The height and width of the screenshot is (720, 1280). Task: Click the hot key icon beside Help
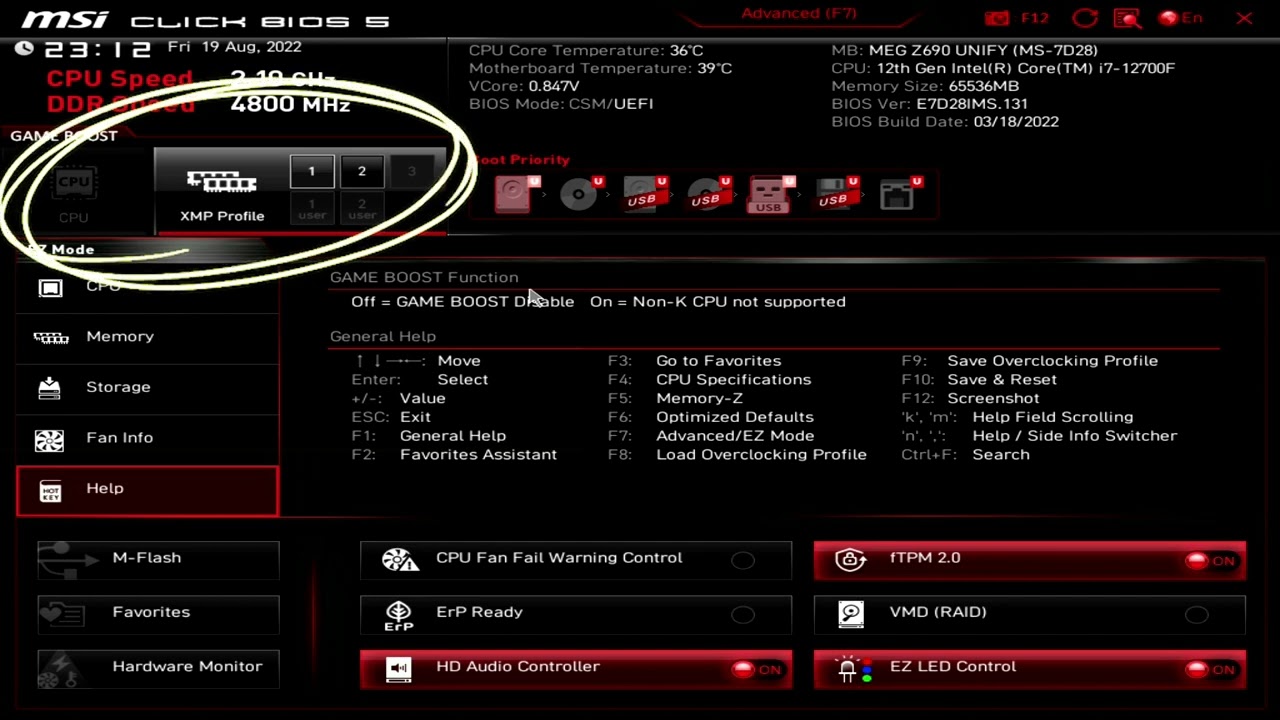(50, 490)
